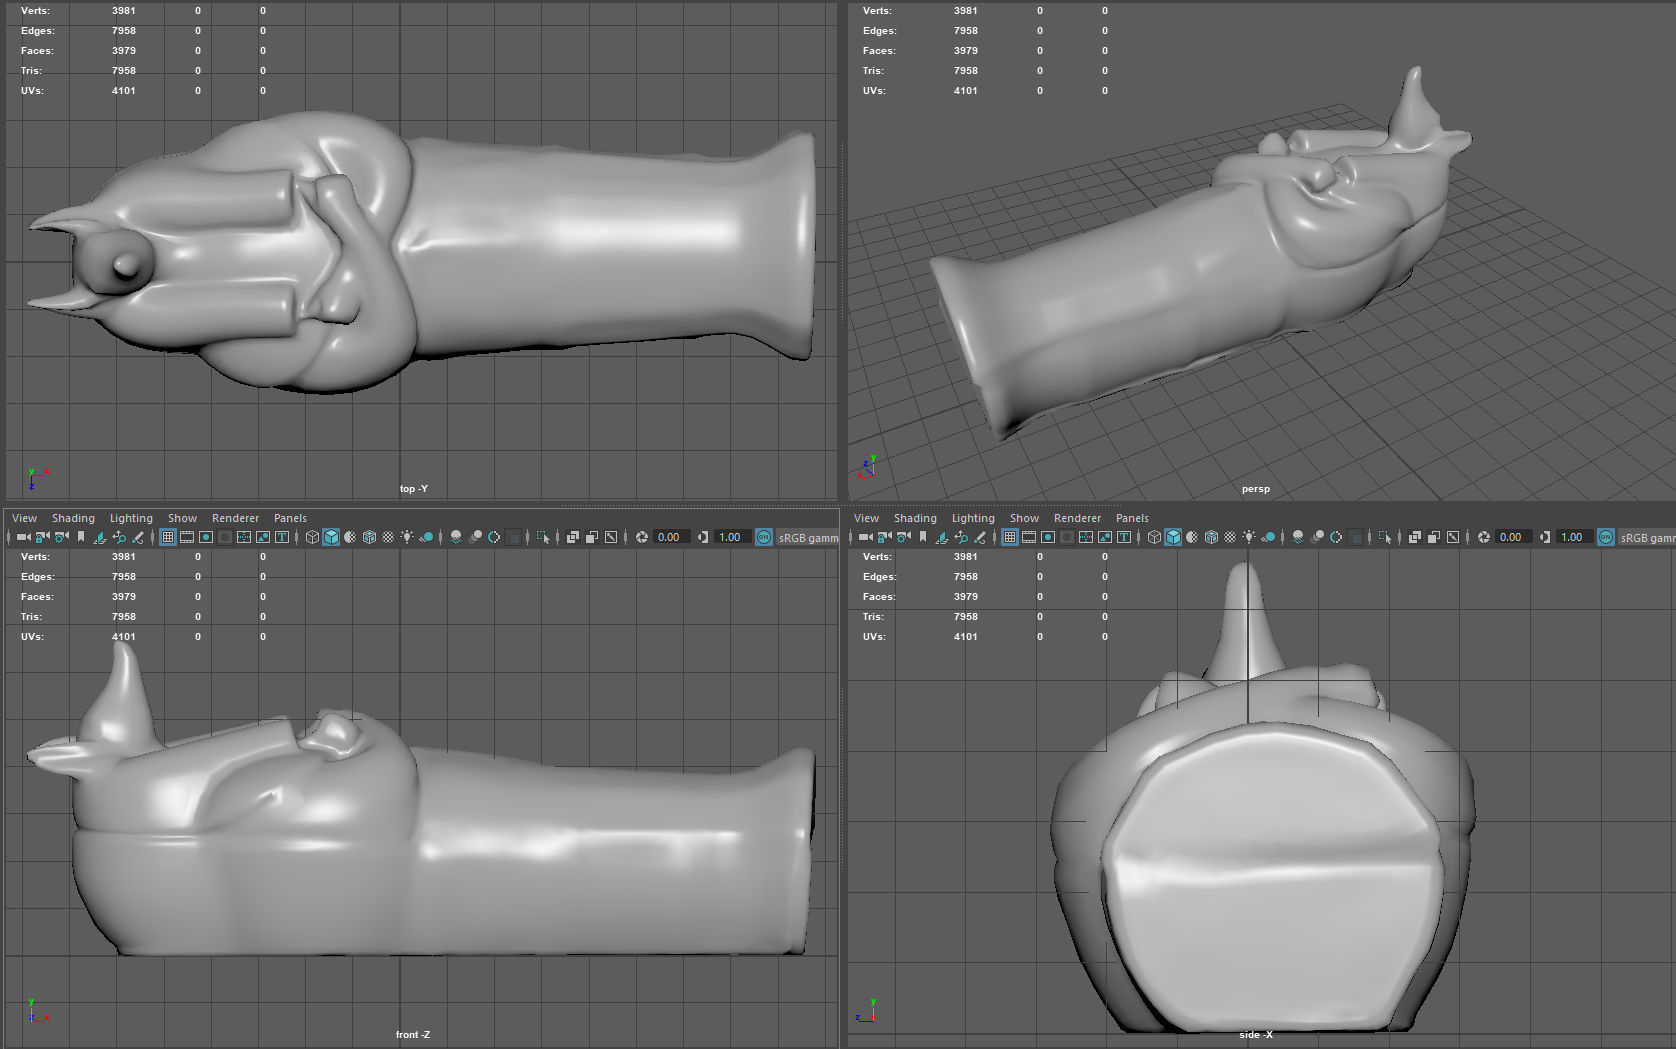Click Select Camera icon in side panel toolbar

[x=866, y=537]
